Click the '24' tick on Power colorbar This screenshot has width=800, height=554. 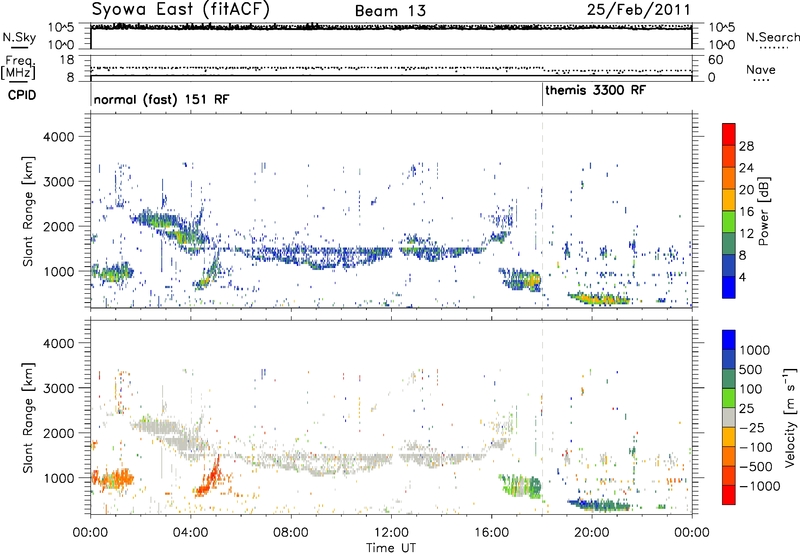tap(746, 168)
